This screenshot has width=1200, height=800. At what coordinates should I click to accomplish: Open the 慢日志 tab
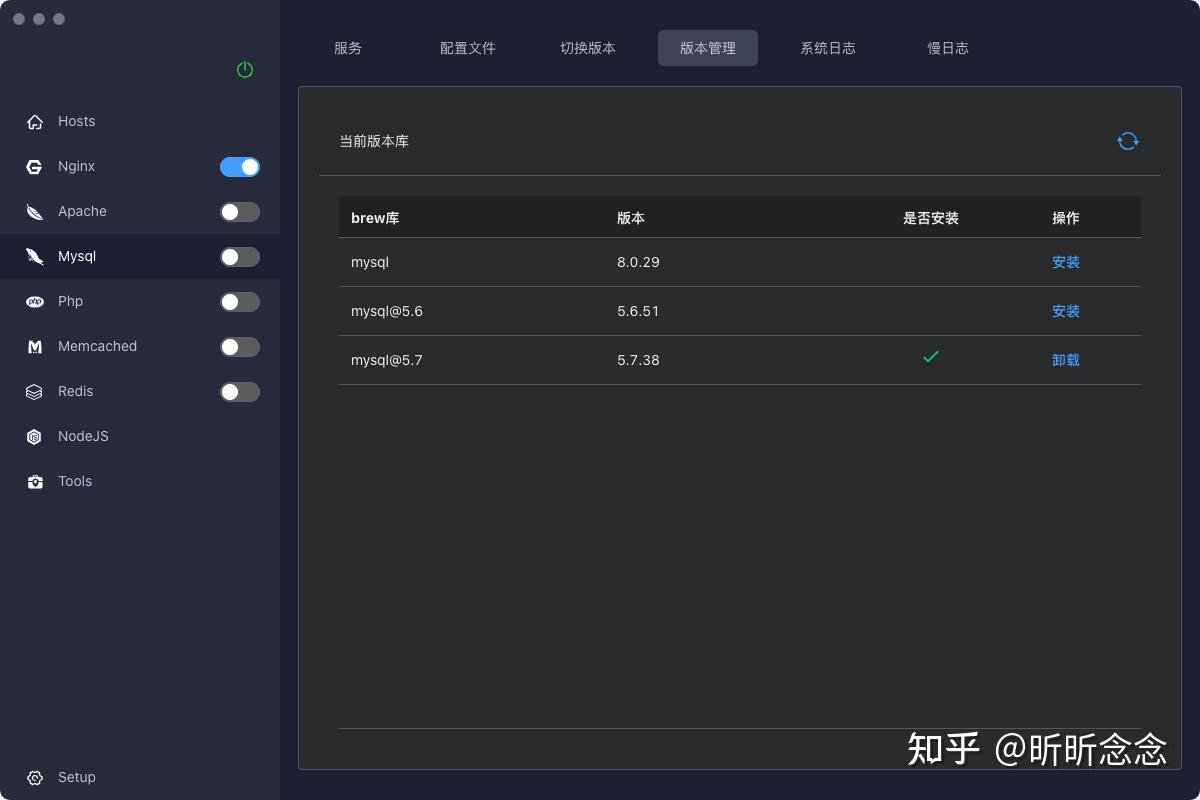pos(948,47)
